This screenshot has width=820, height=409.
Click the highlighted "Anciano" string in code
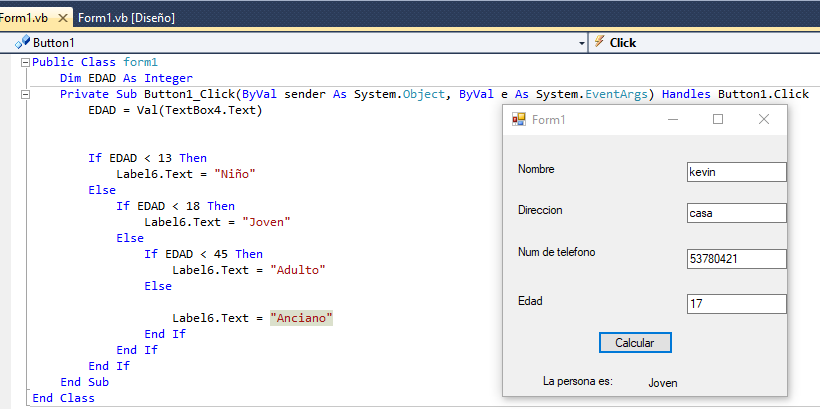[301, 318]
